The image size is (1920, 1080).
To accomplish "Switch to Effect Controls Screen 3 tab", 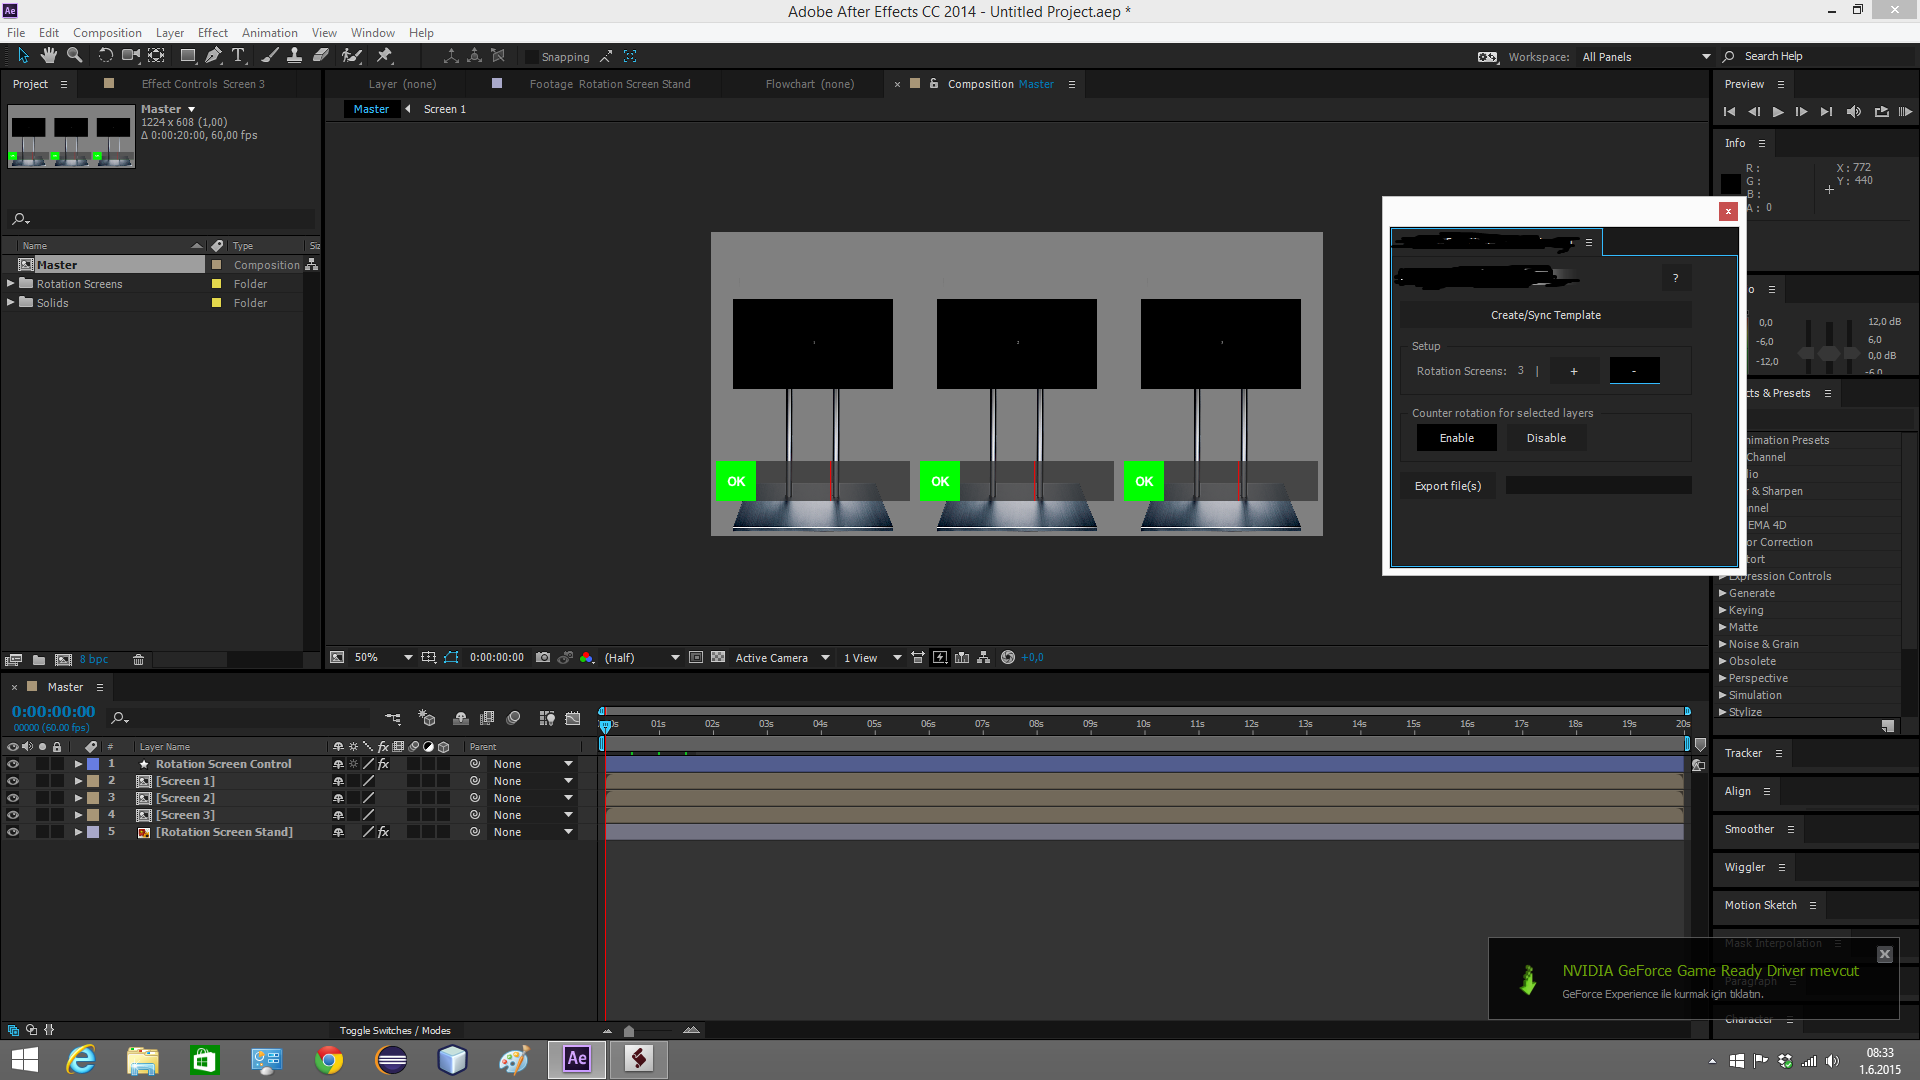I will point(203,84).
